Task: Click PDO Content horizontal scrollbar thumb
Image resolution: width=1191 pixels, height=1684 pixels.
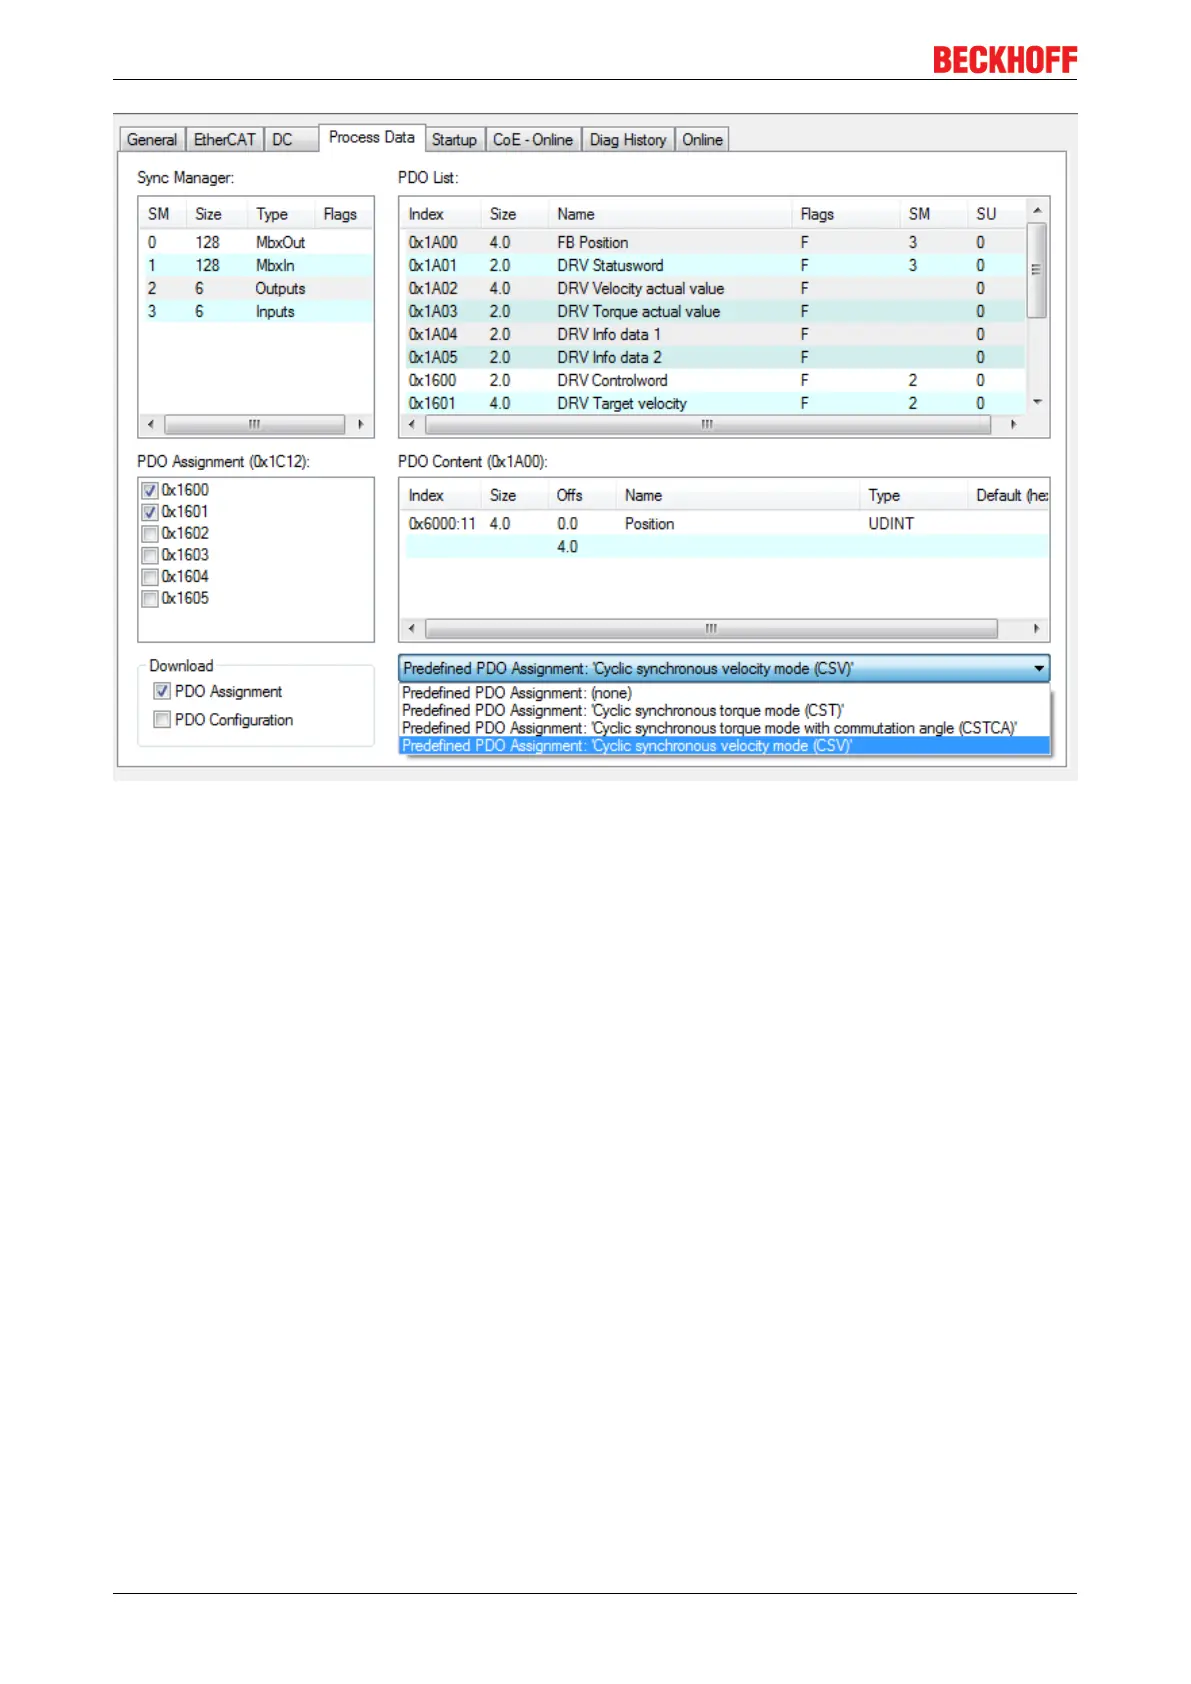Action: click(711, 629)
